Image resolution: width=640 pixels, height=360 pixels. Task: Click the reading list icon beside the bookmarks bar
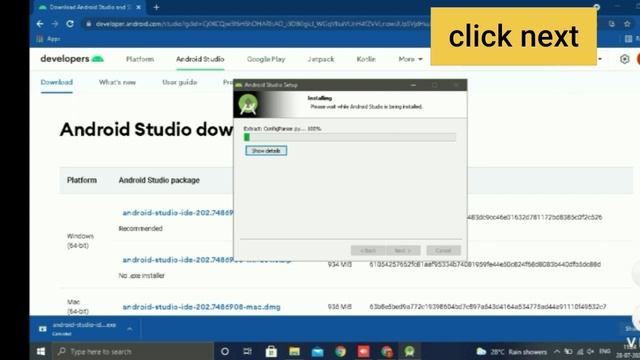click(x=629, y=39)
